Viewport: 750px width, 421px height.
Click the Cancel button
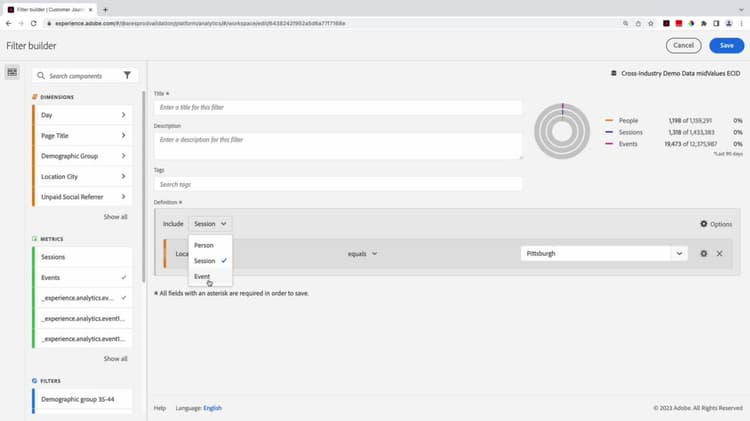(x=684, y=45)
